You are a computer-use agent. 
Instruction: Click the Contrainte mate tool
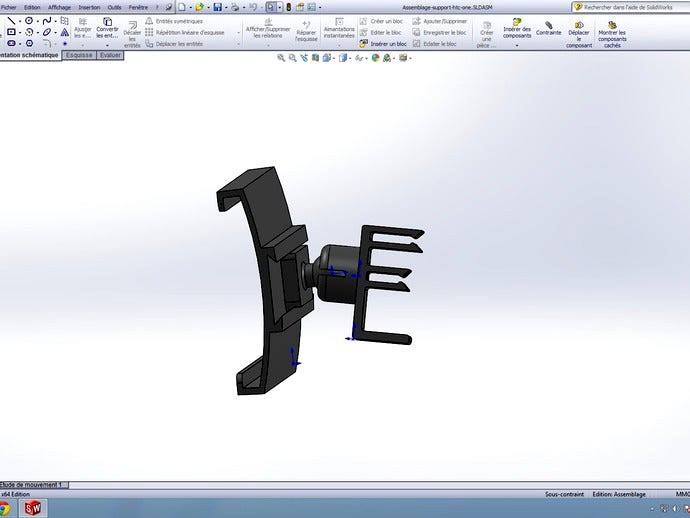[548, 28]
